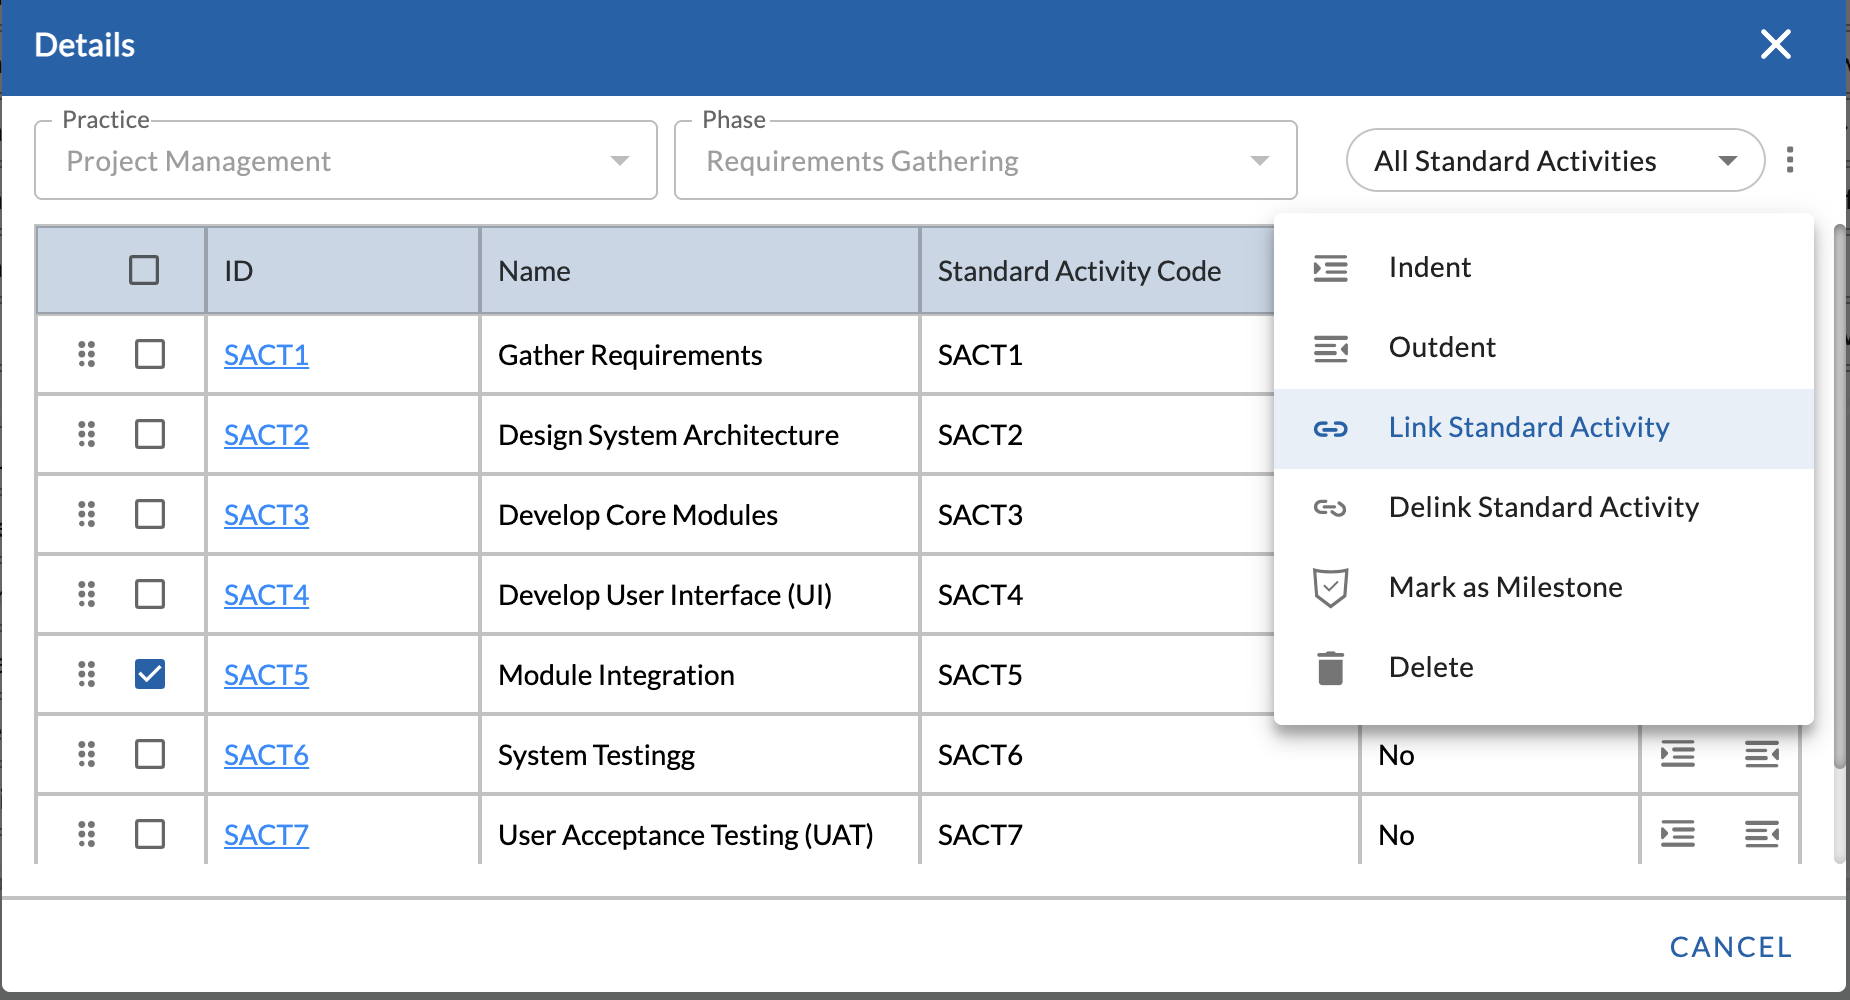Click indent icon in SACT7 row
Image resolution: width=1850 pixels, height=1000 pixels.
coord(1677,834)
